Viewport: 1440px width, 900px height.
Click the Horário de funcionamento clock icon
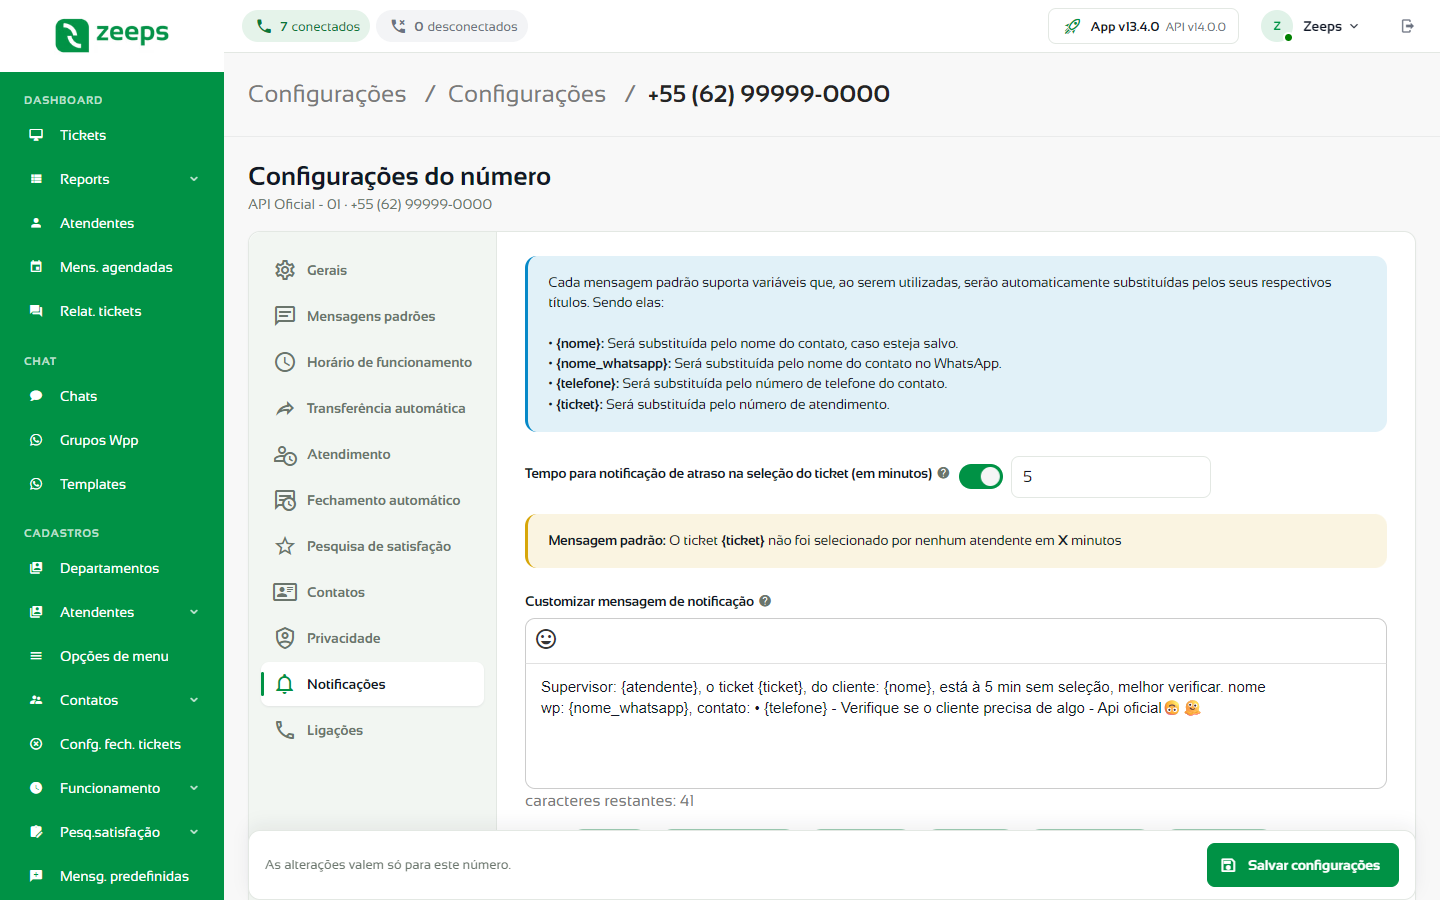click(285, 362)
